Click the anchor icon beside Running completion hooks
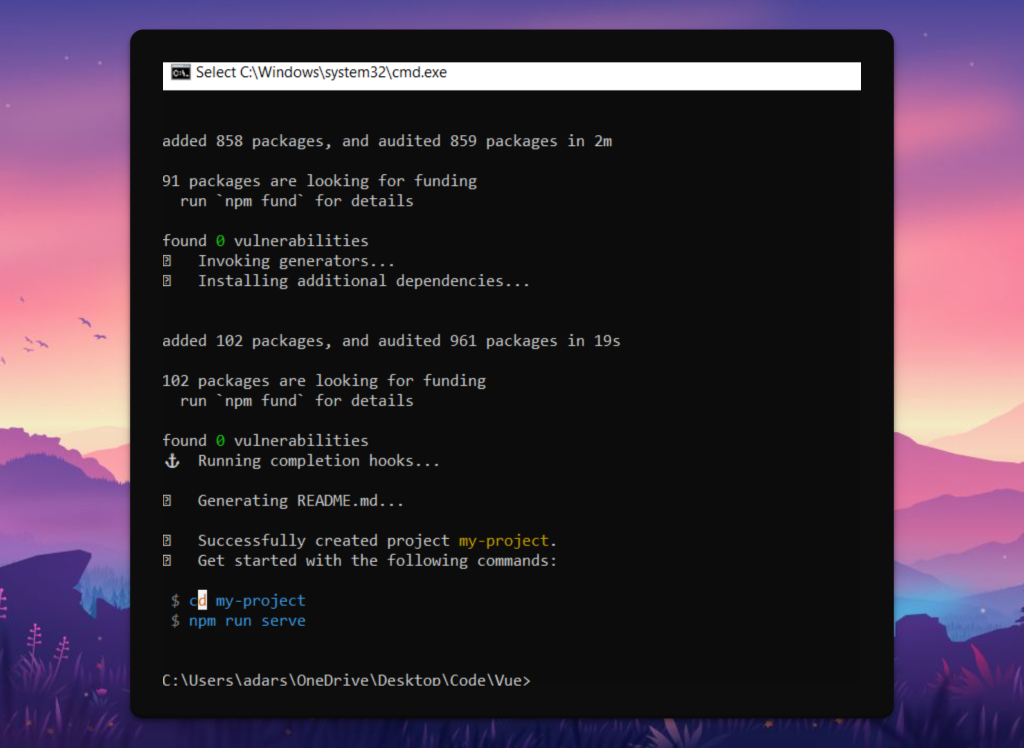The height and width of the screenshot is (748, 1024). tap(170, 461)
